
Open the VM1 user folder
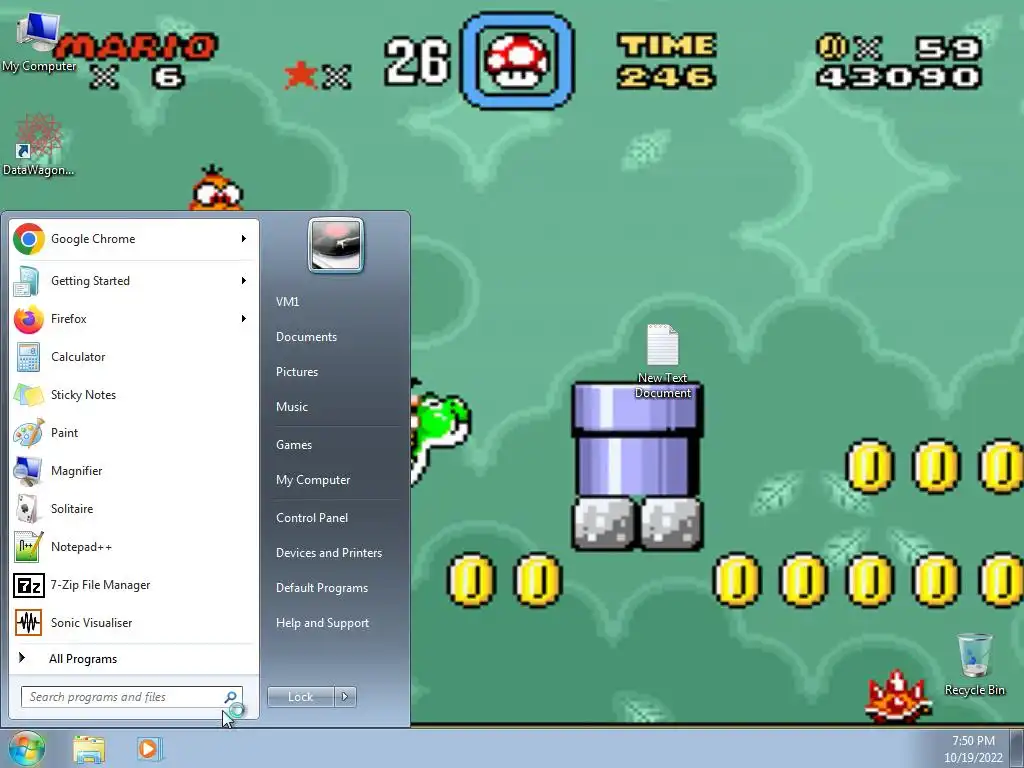288,302
